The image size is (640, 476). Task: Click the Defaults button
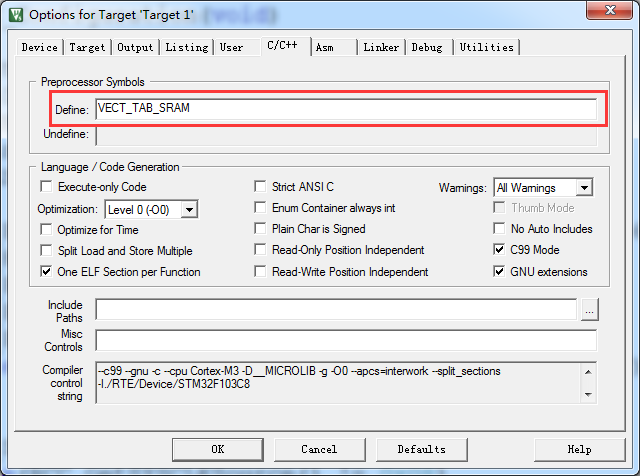click(x=422, y=449)
